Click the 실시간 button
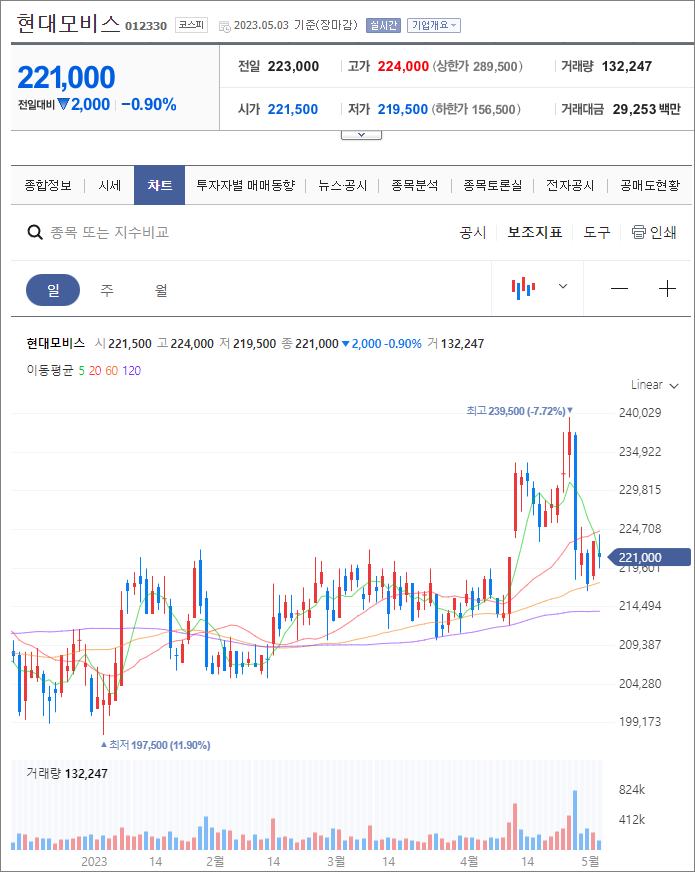The height and width of the screenshot is (872, 695). [x=384, y=25]
